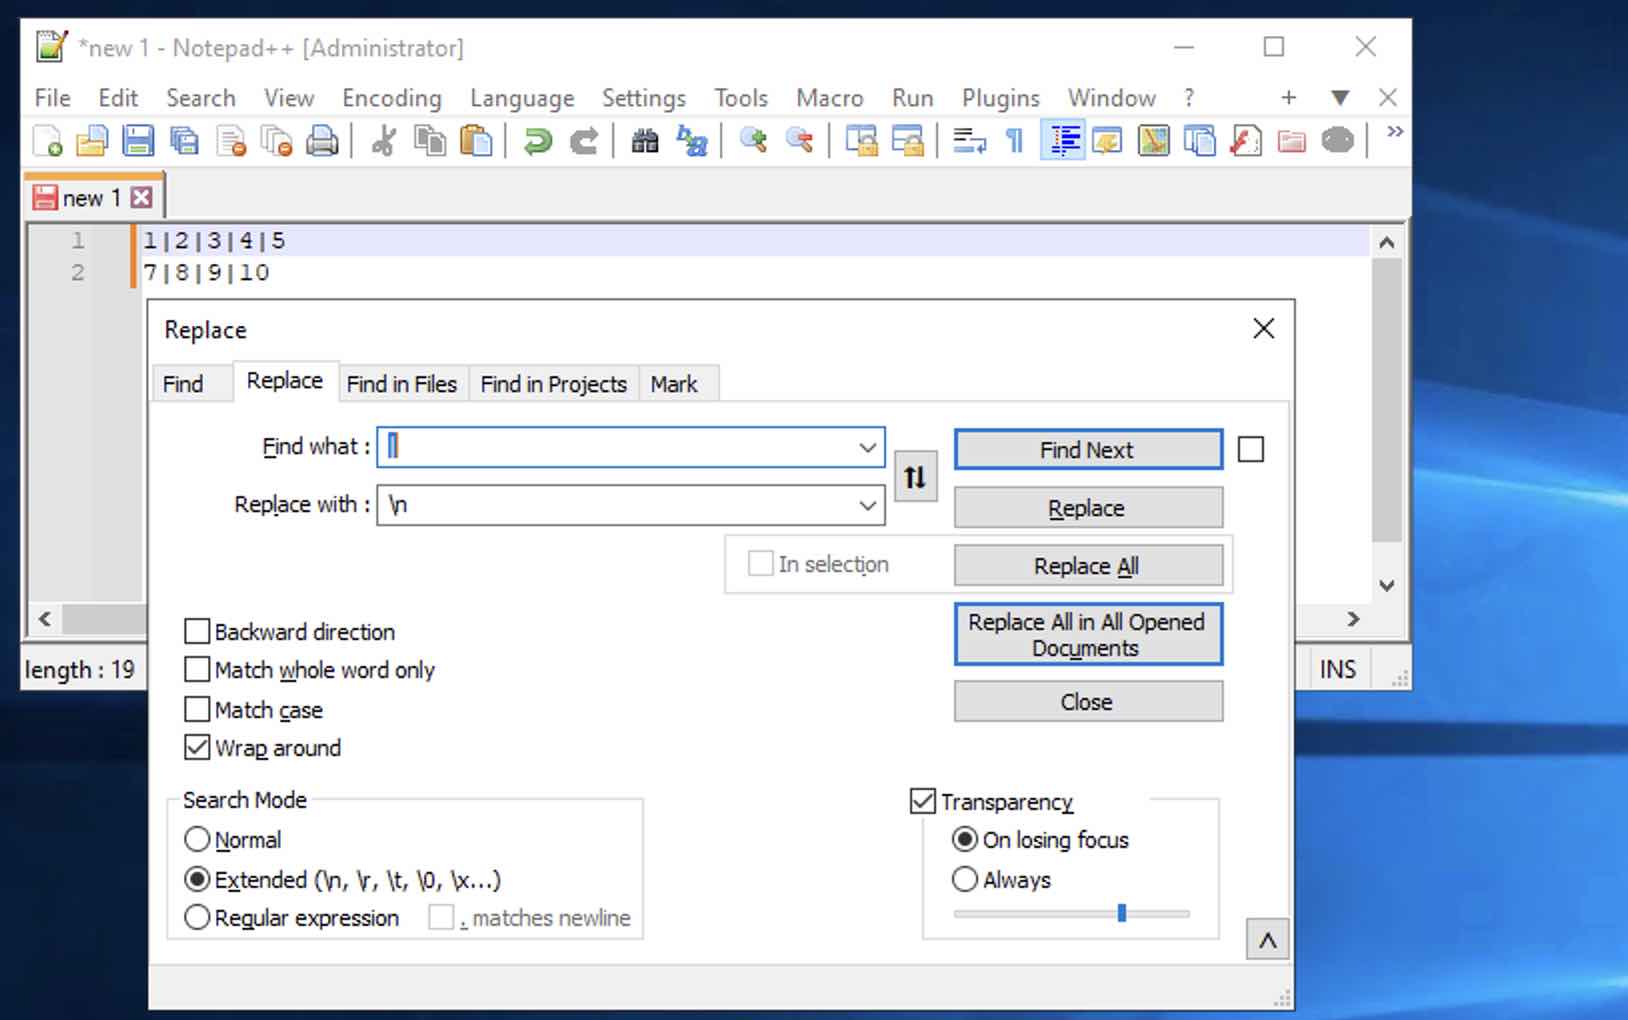Screen dimensions: 1628x1020
Task: Click Replace All in All Opened Documents
Action: pos(1088,634)
